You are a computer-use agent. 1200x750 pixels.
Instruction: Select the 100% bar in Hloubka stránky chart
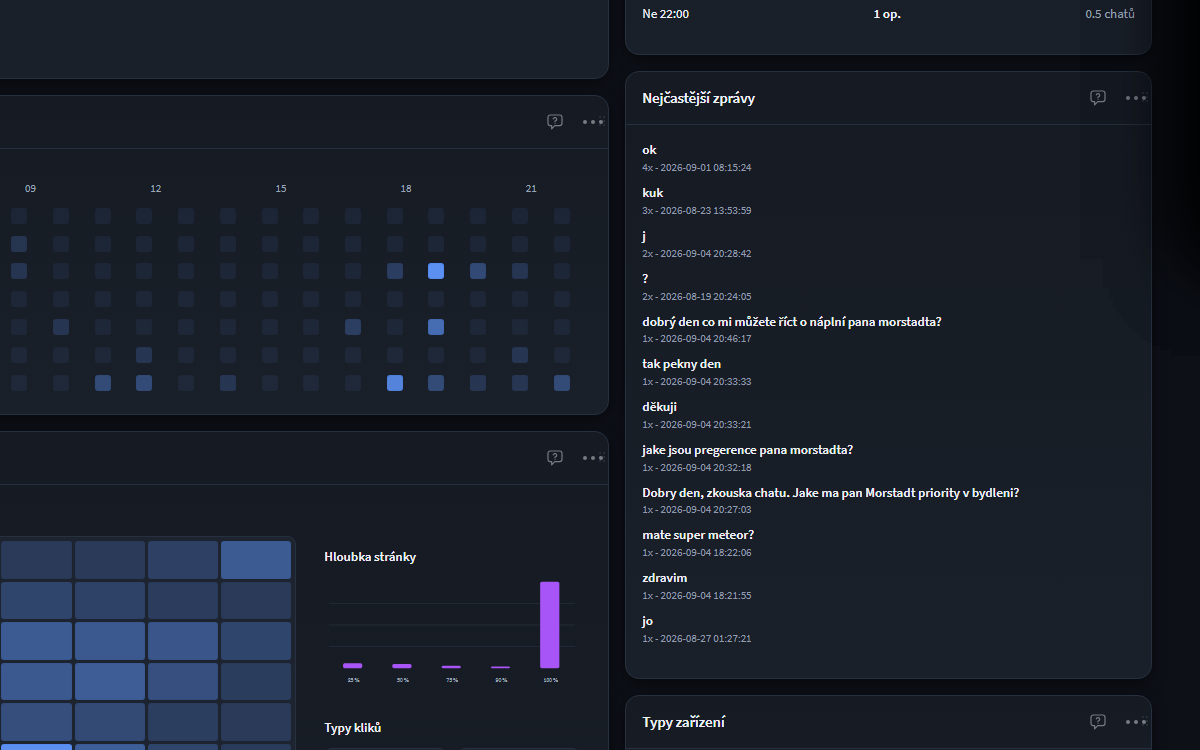550,625
